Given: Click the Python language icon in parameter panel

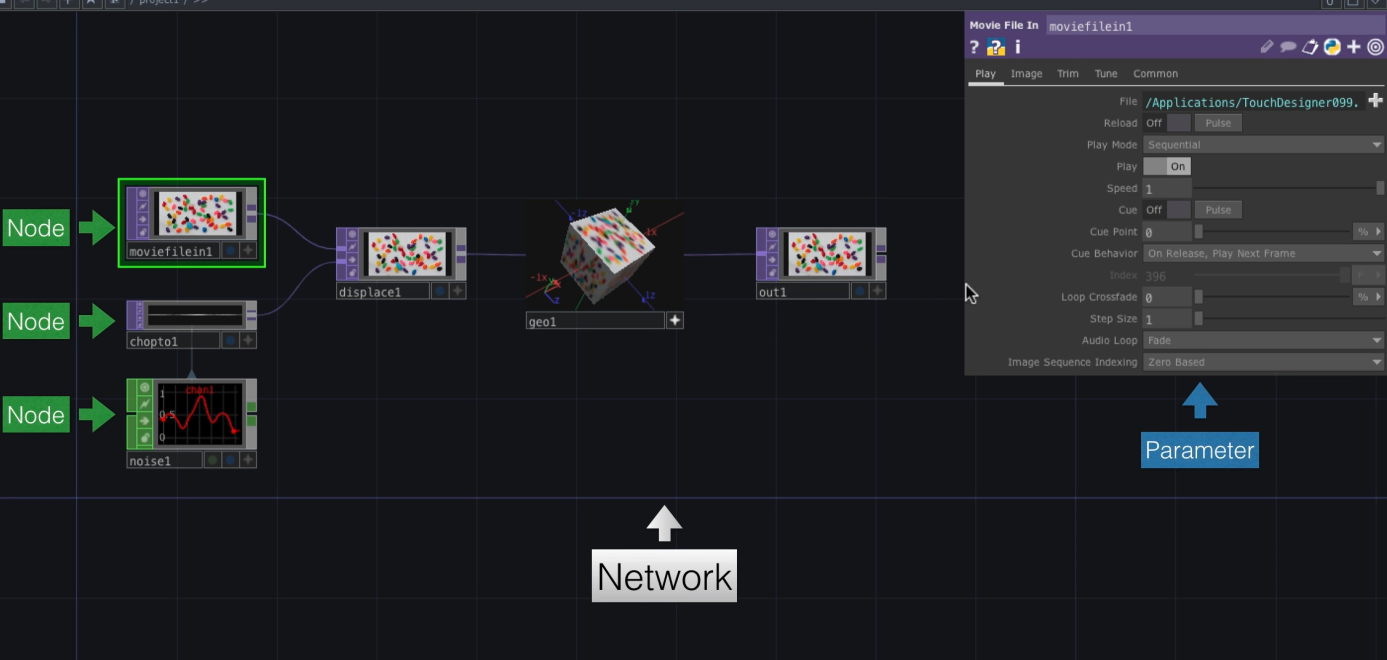Looking at the screenshot, I should point(1332,47).
